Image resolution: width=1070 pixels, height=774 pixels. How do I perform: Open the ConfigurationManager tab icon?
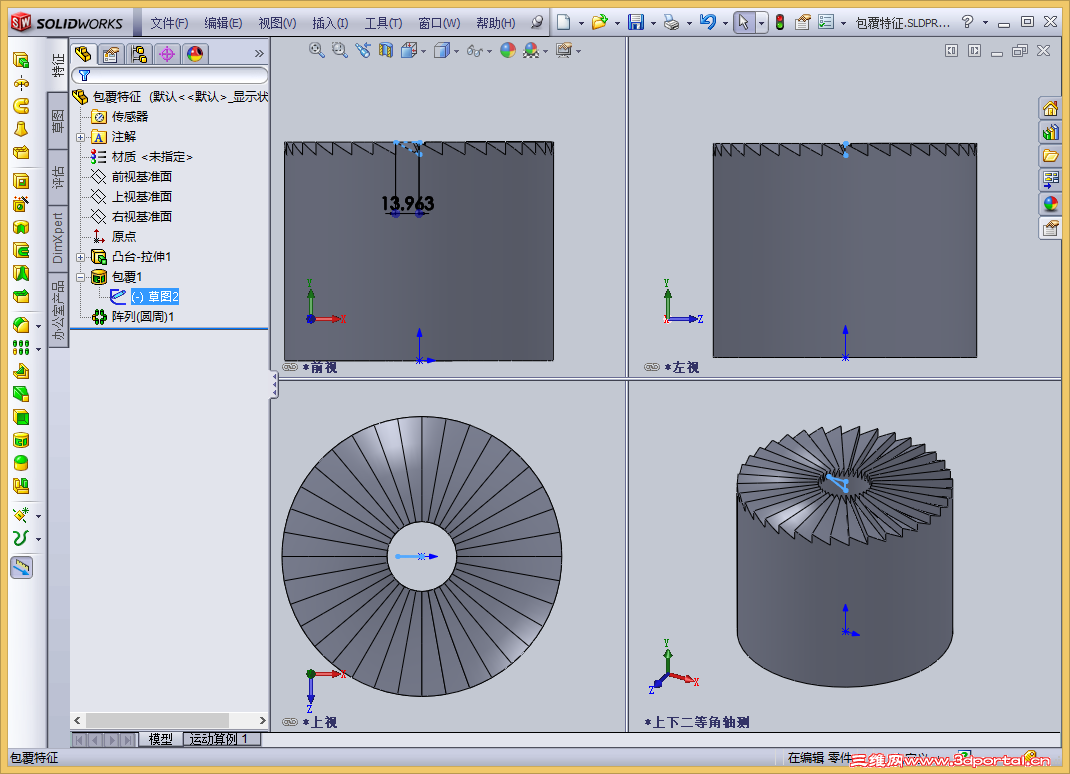point(139,54)
